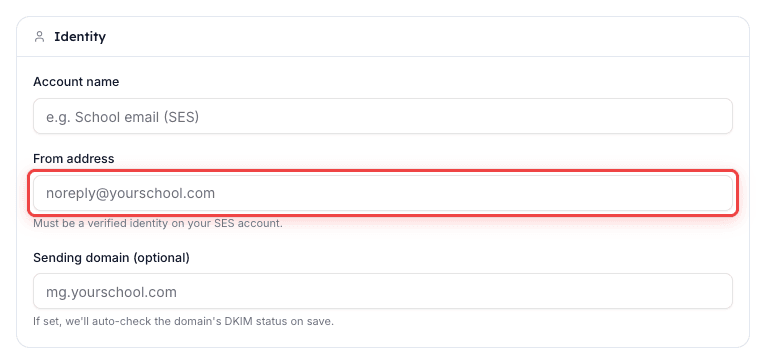Click the person icon beside Identity

pyautogui.click(x=39, y=37)
